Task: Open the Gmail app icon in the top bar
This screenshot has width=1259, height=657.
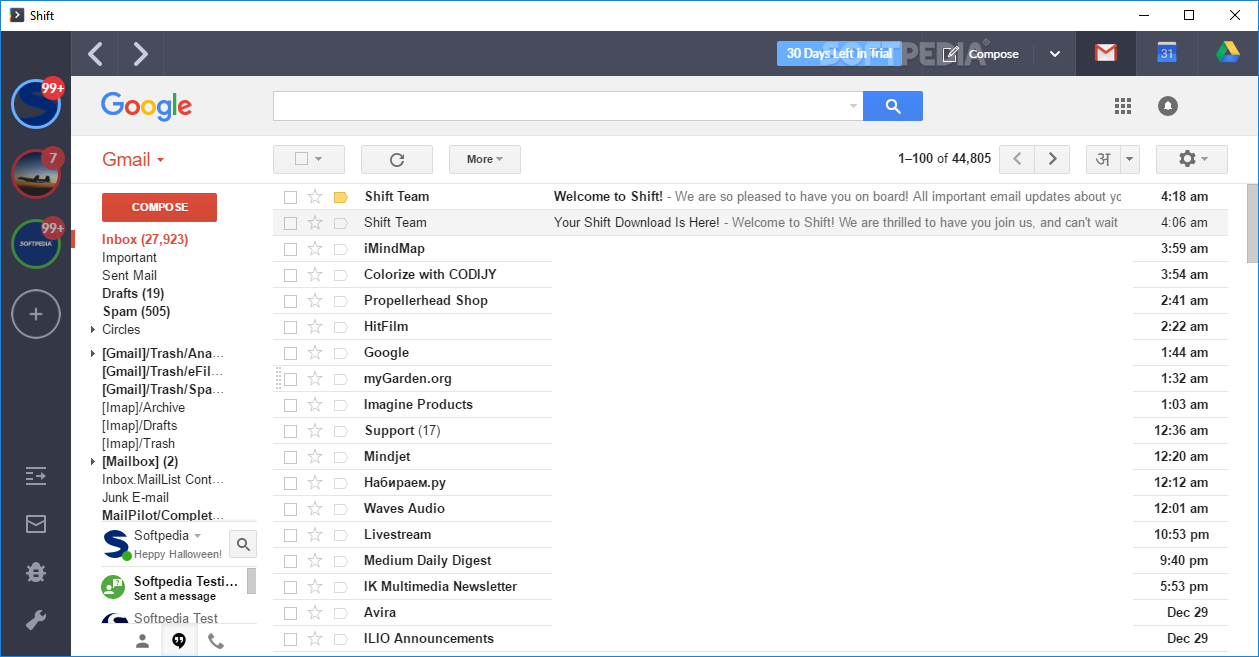Action: [1106, 54]
